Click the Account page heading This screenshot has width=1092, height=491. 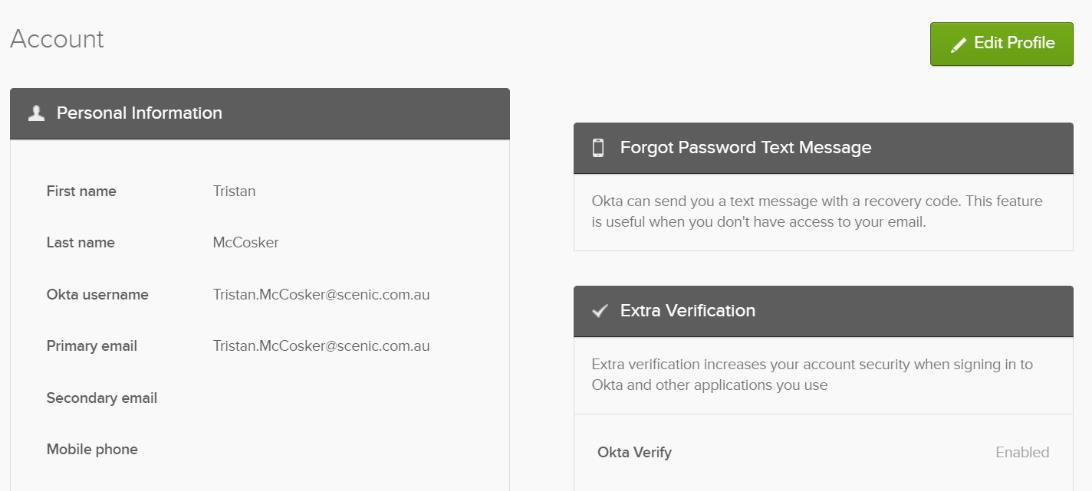coord(57,39)
